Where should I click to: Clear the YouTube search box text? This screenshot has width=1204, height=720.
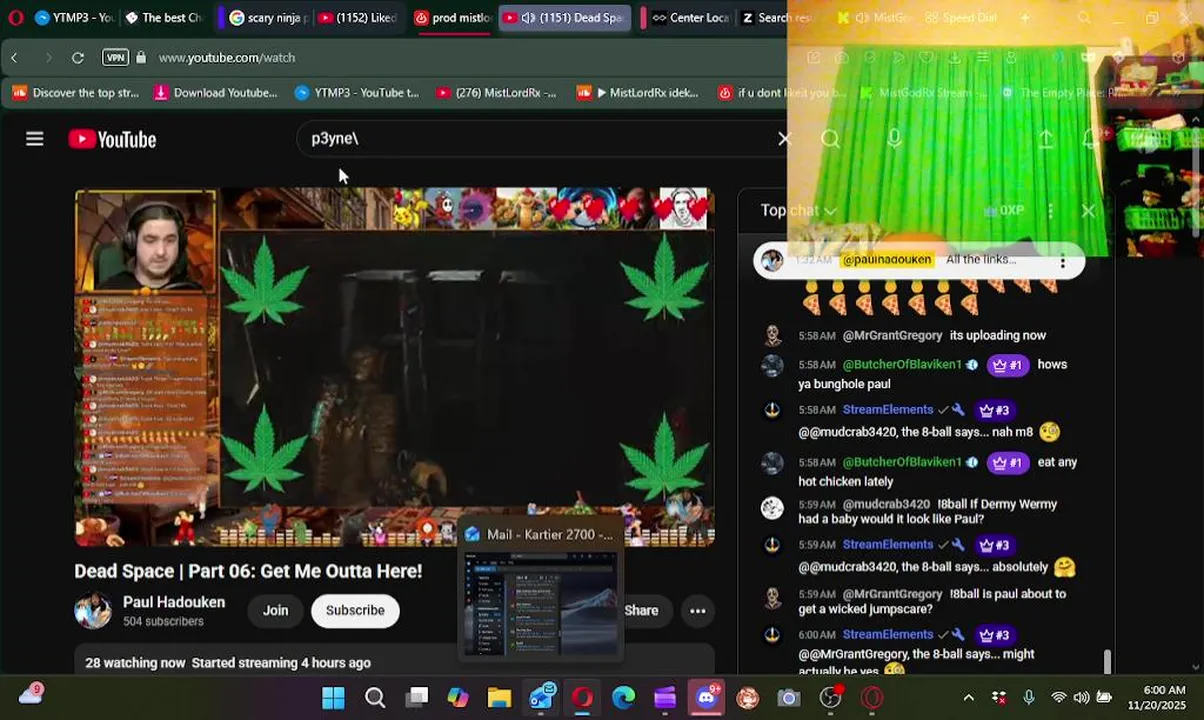point(784,139)
